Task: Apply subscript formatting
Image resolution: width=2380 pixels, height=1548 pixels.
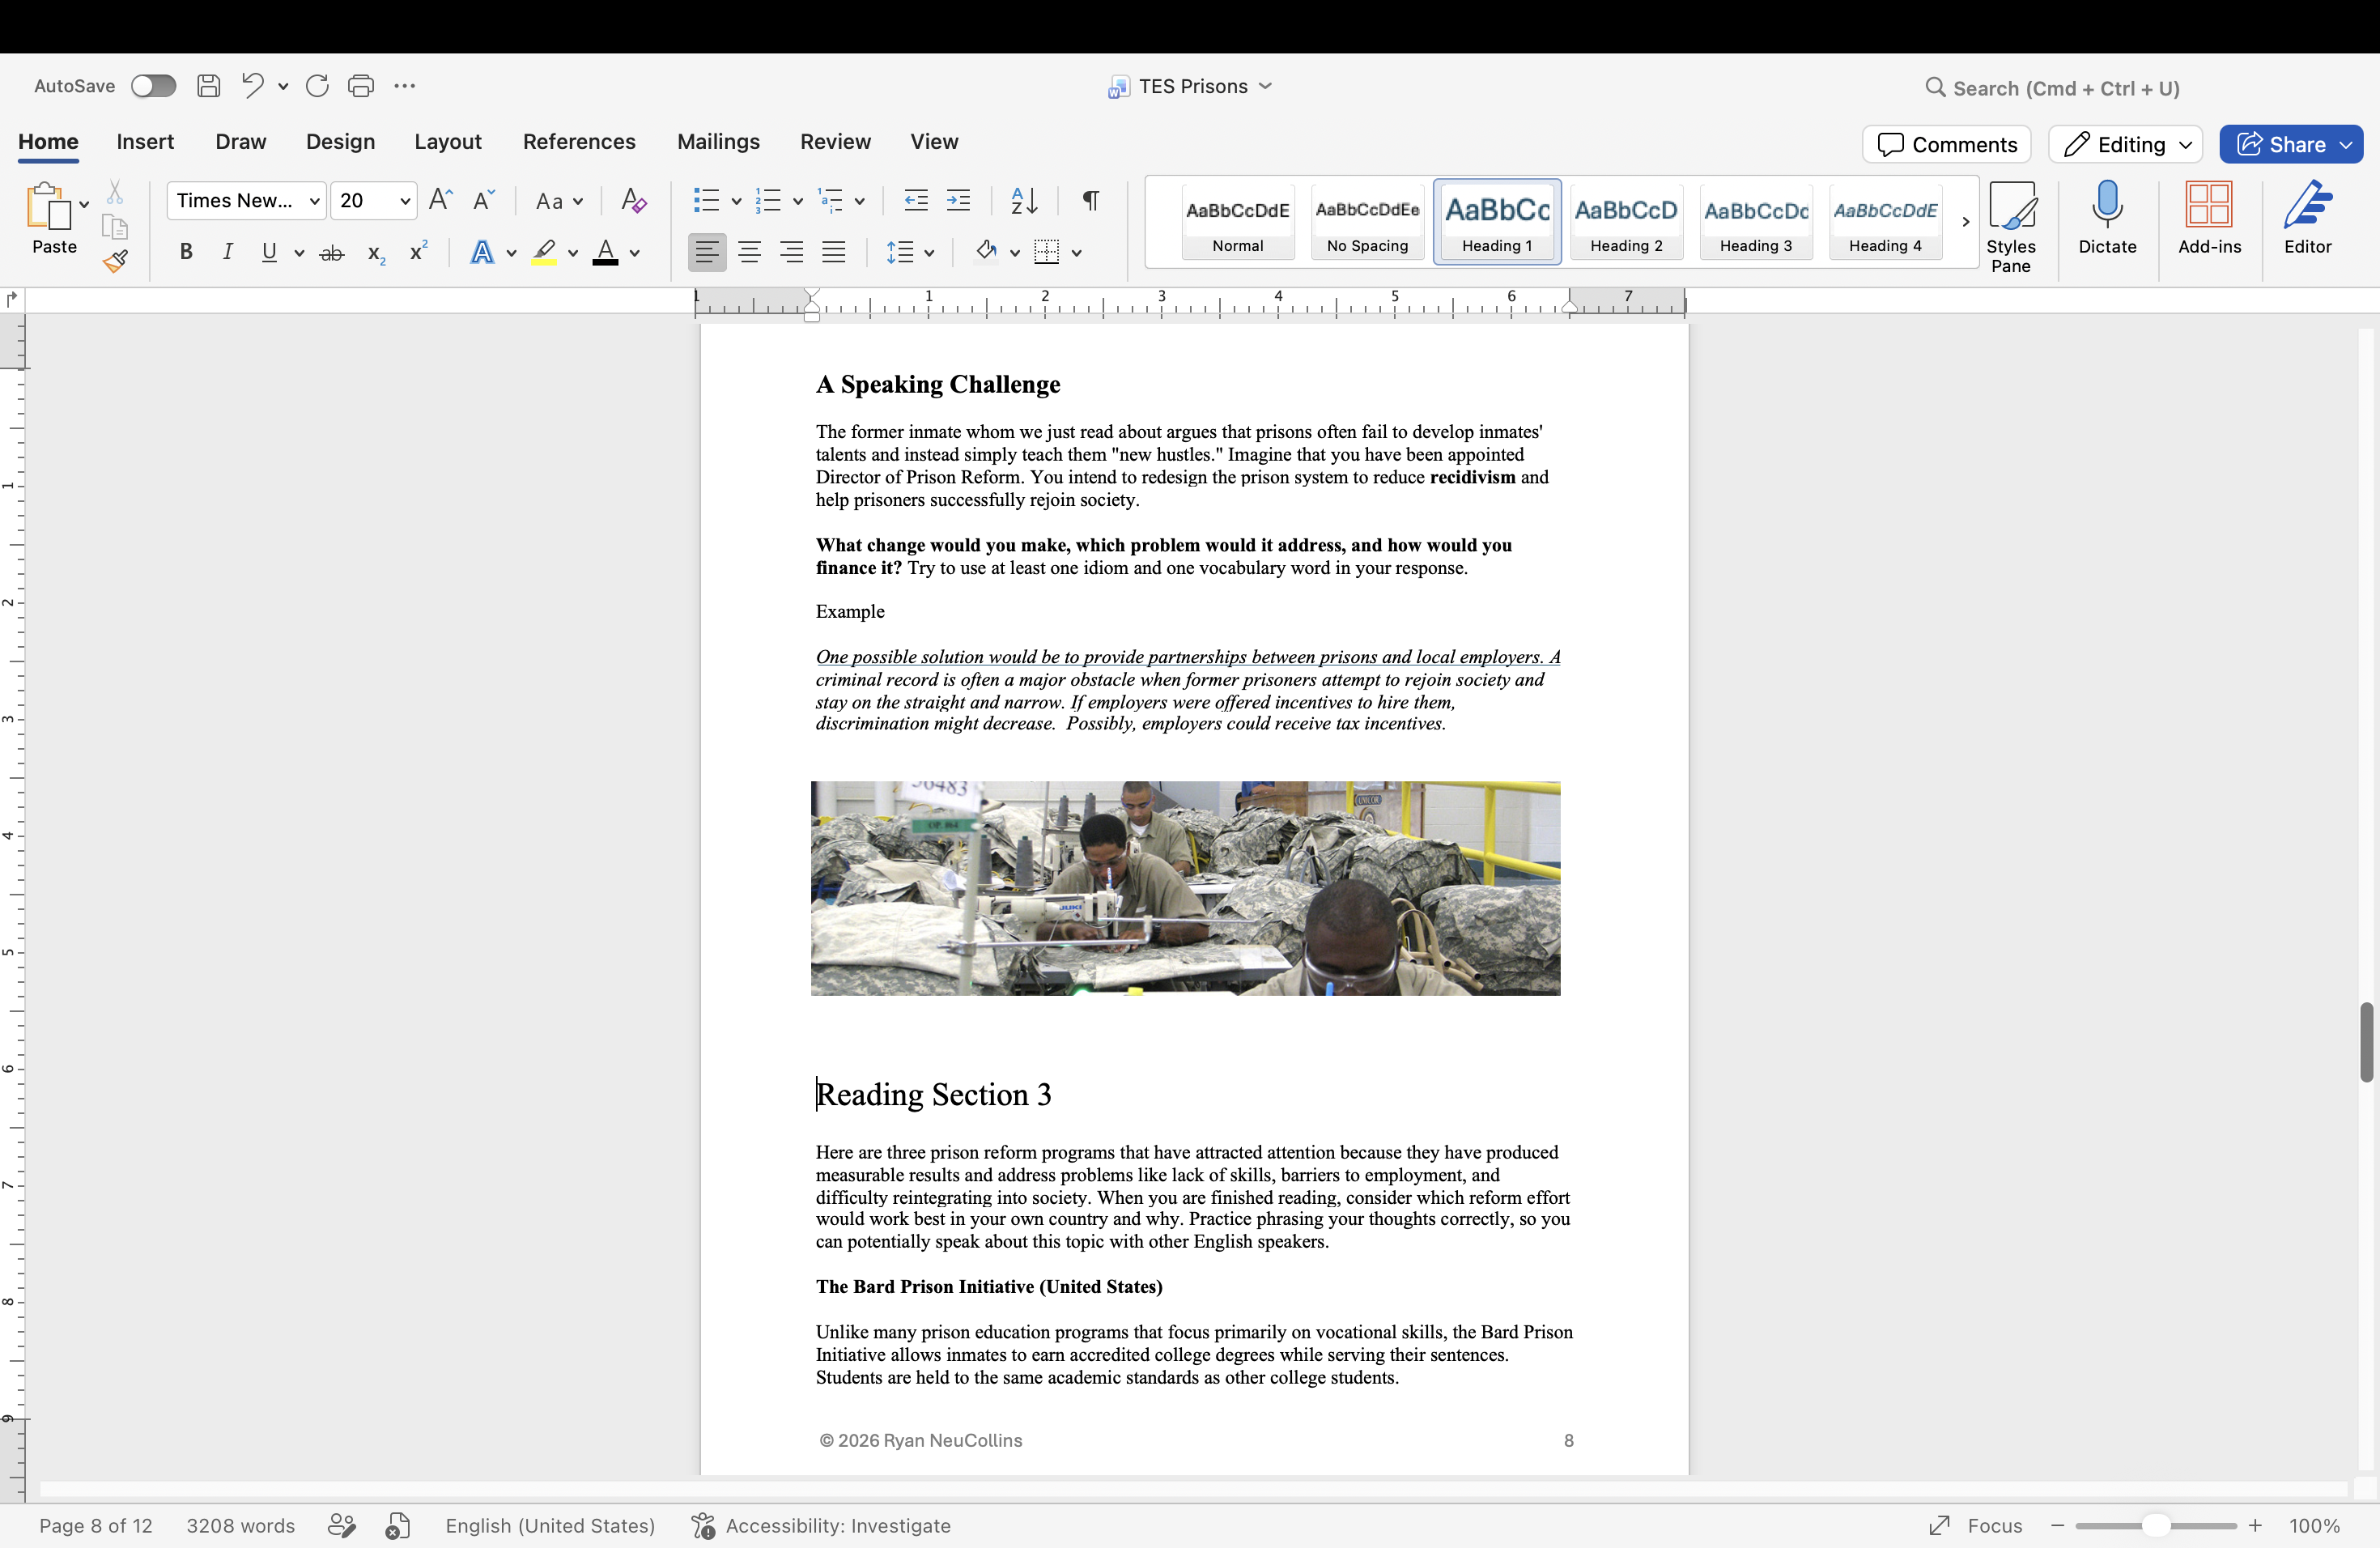Action: [x=376, y=254]
